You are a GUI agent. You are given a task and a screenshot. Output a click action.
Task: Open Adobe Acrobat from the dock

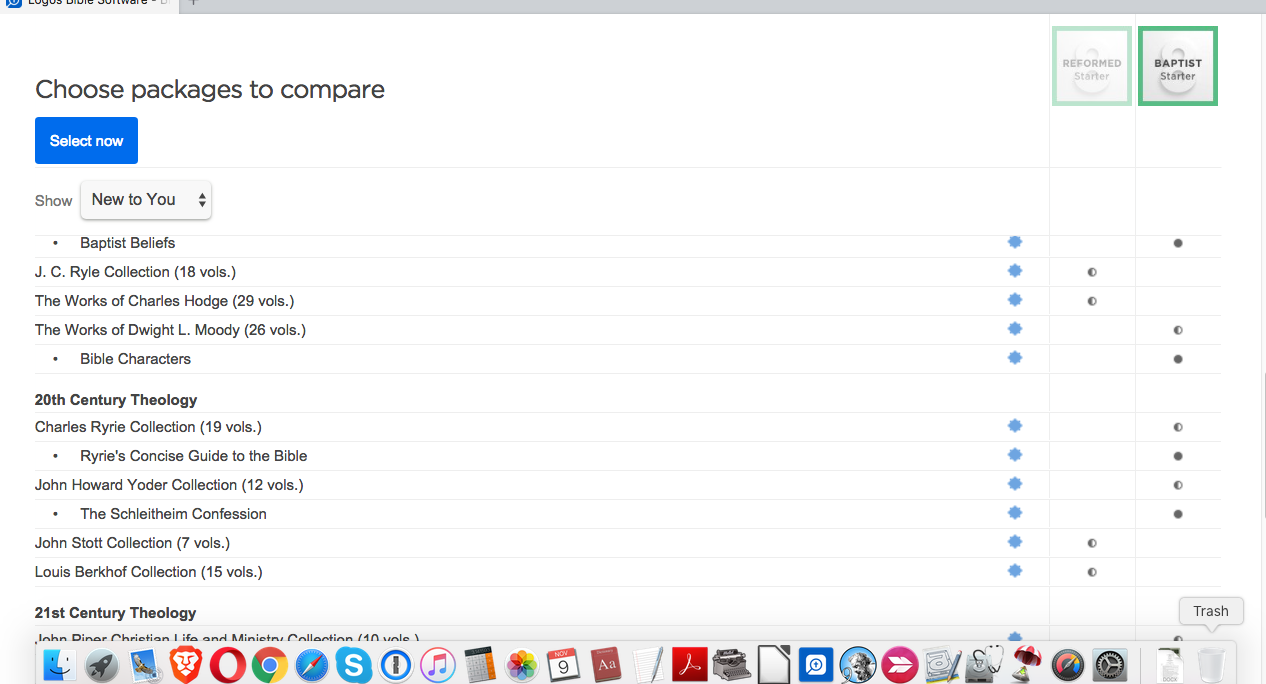tap(690, 664)
